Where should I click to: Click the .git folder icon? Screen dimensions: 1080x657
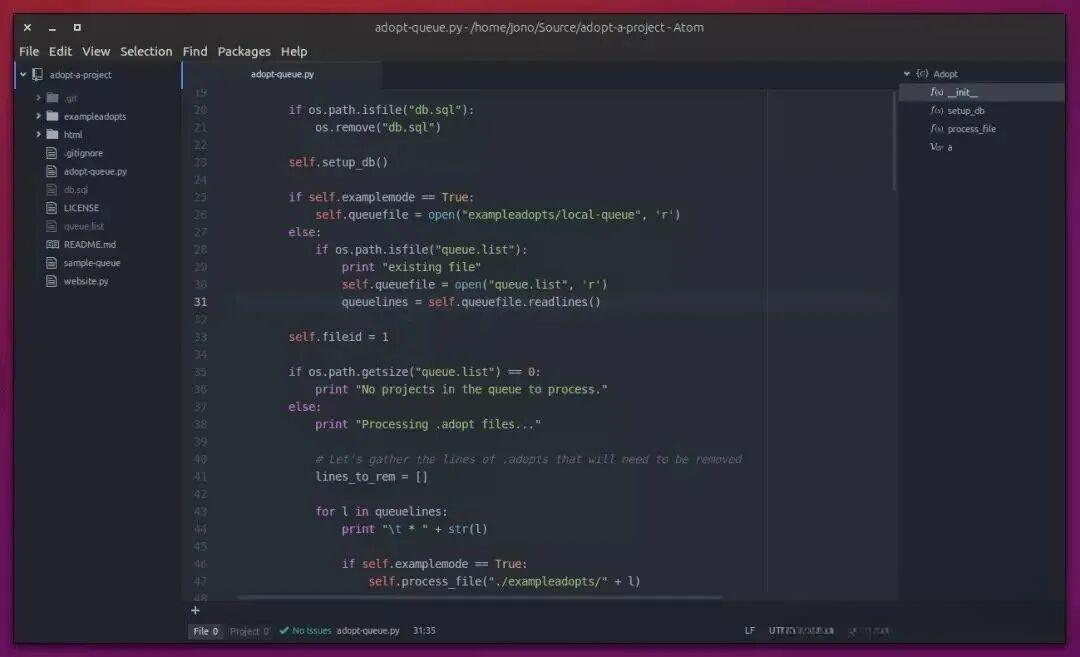[52, 98]
